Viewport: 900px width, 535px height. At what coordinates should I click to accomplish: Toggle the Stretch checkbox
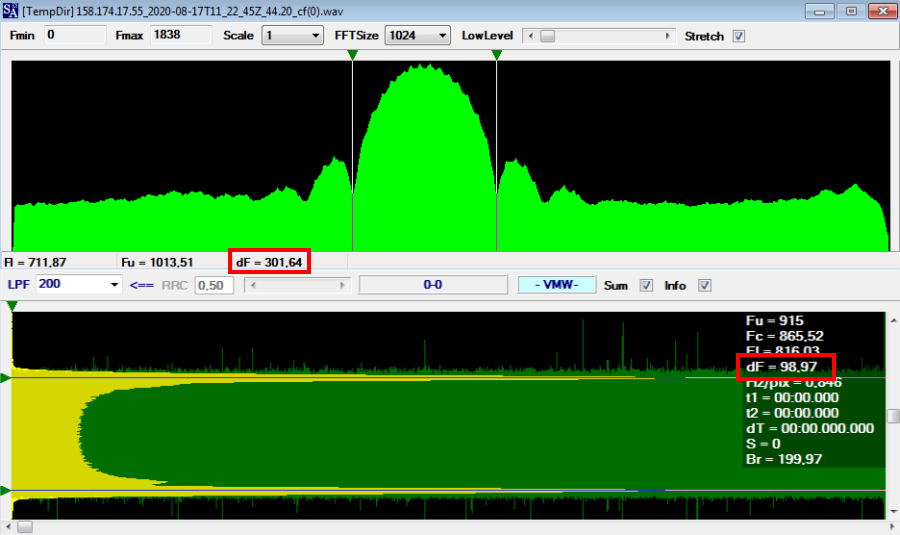coord(739,36)
